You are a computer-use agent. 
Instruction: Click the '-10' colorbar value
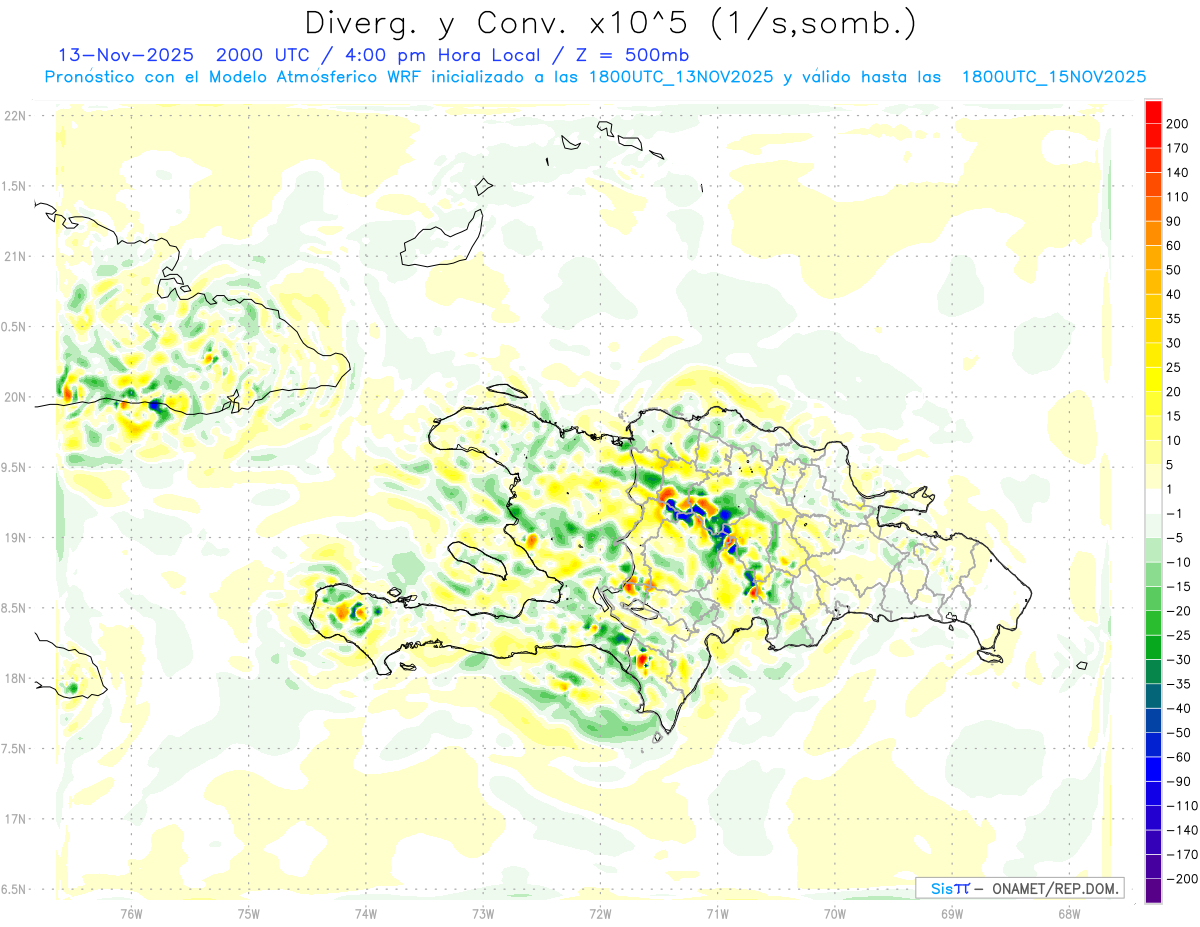1180,562
